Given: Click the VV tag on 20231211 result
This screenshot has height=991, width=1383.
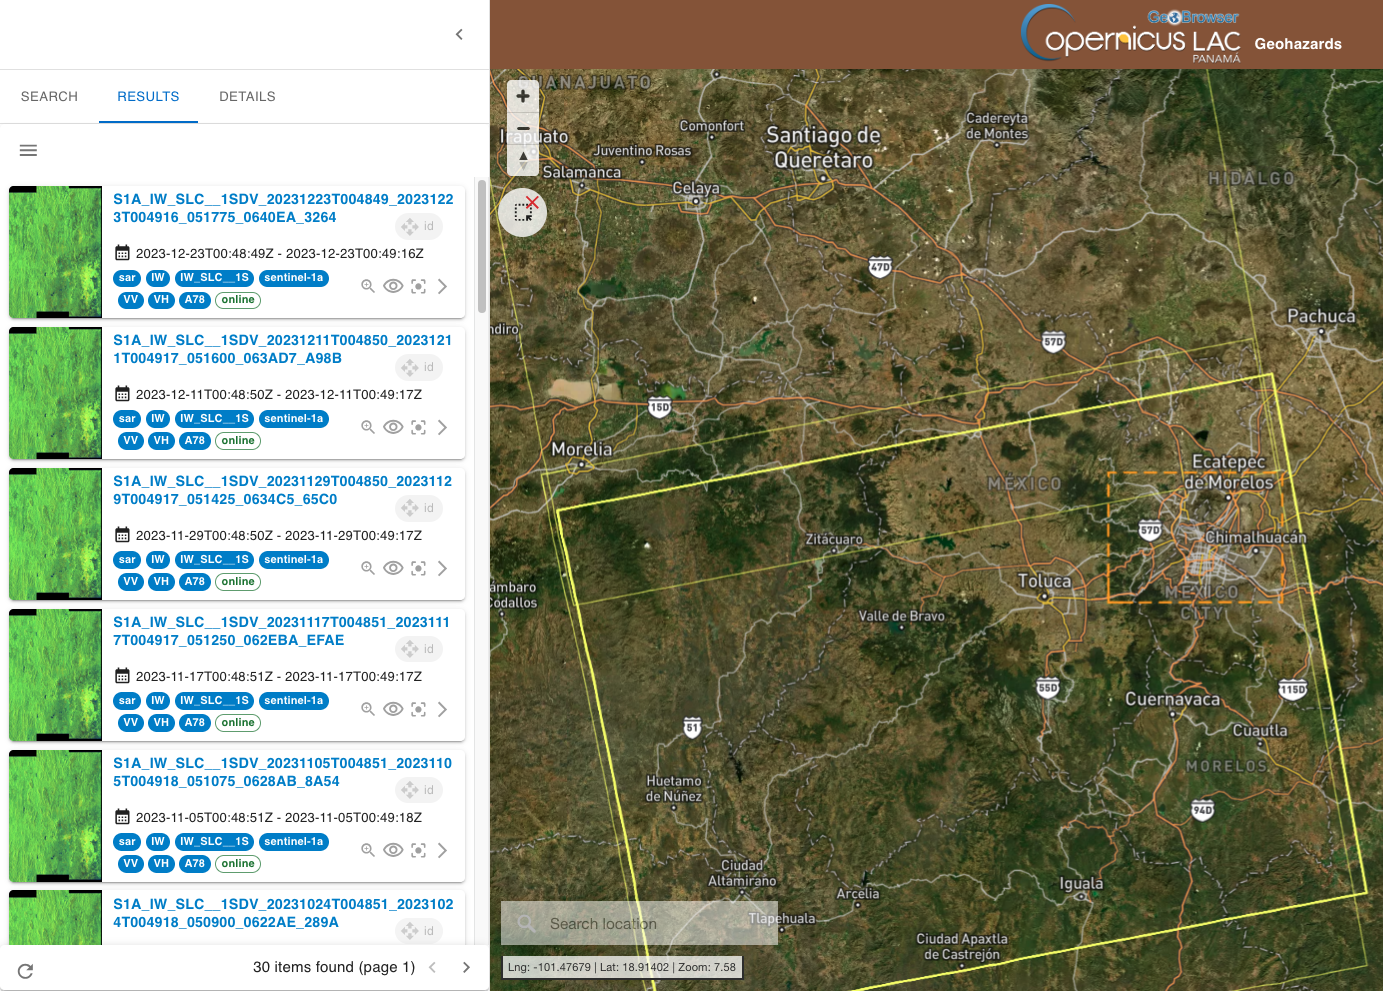Looking at the screenshot, I should 131,441.
